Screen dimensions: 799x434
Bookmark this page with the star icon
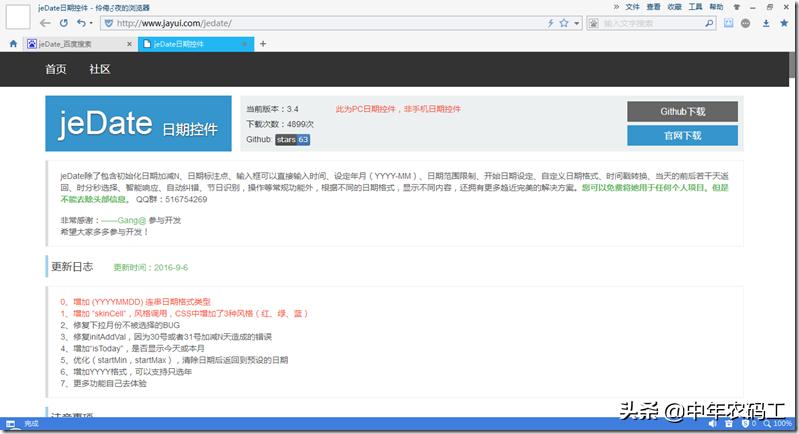(564, 23)
